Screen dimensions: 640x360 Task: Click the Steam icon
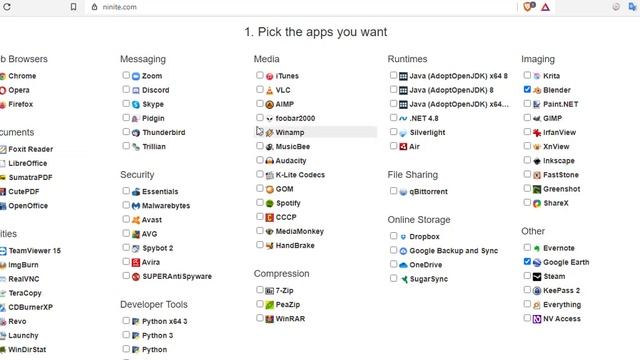pos(537,277)
